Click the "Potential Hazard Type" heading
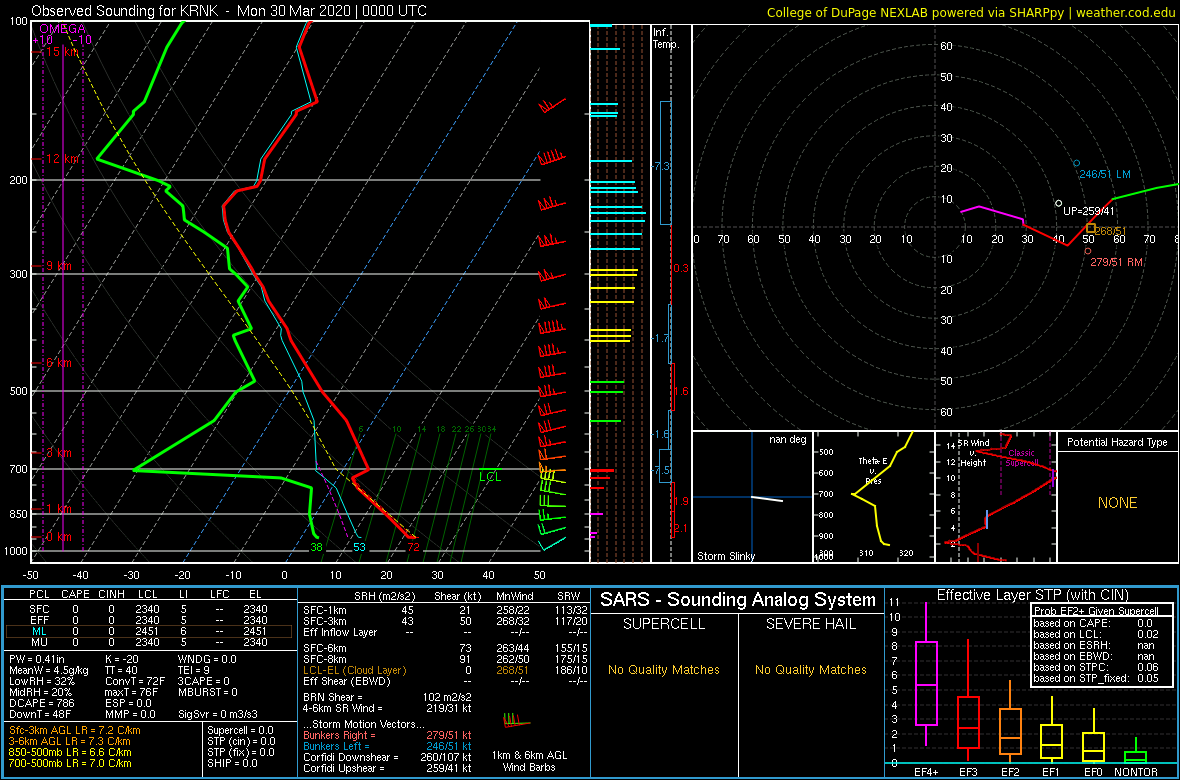The width and height of the screenshot is (1180, 780). click(x=1117, y=442)
